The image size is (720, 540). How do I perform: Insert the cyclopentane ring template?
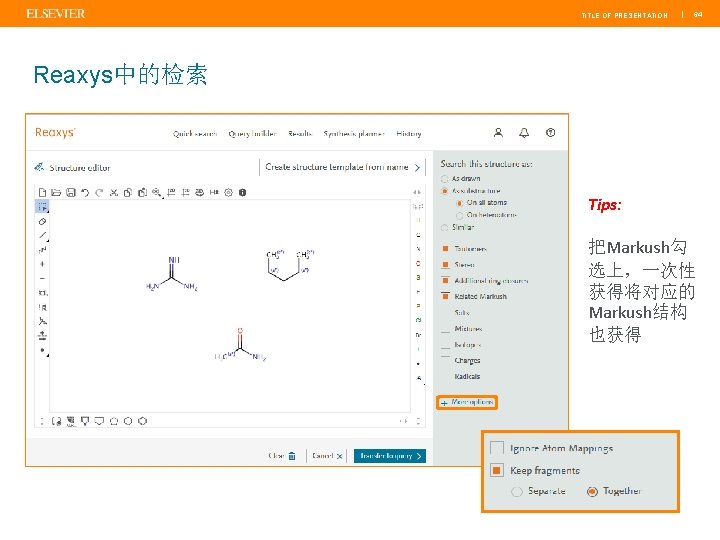pyautogui.click(x=114, y=421)
